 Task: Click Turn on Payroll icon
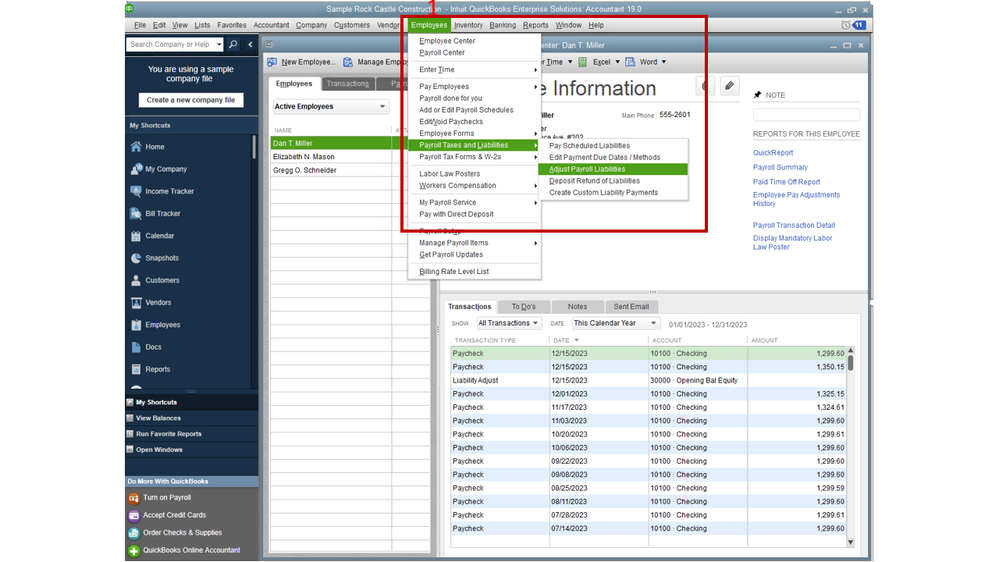tap(134, 498)
